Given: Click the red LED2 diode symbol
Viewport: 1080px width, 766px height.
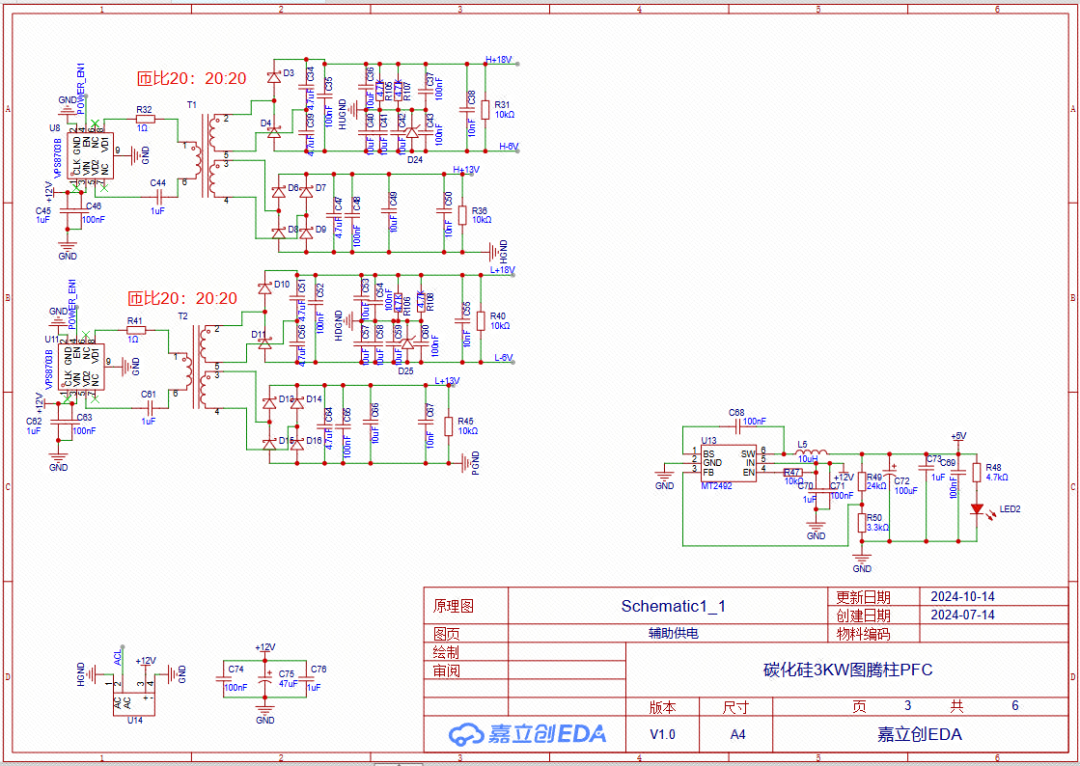Looking at the screenshot, I should (x=976, y=508).
